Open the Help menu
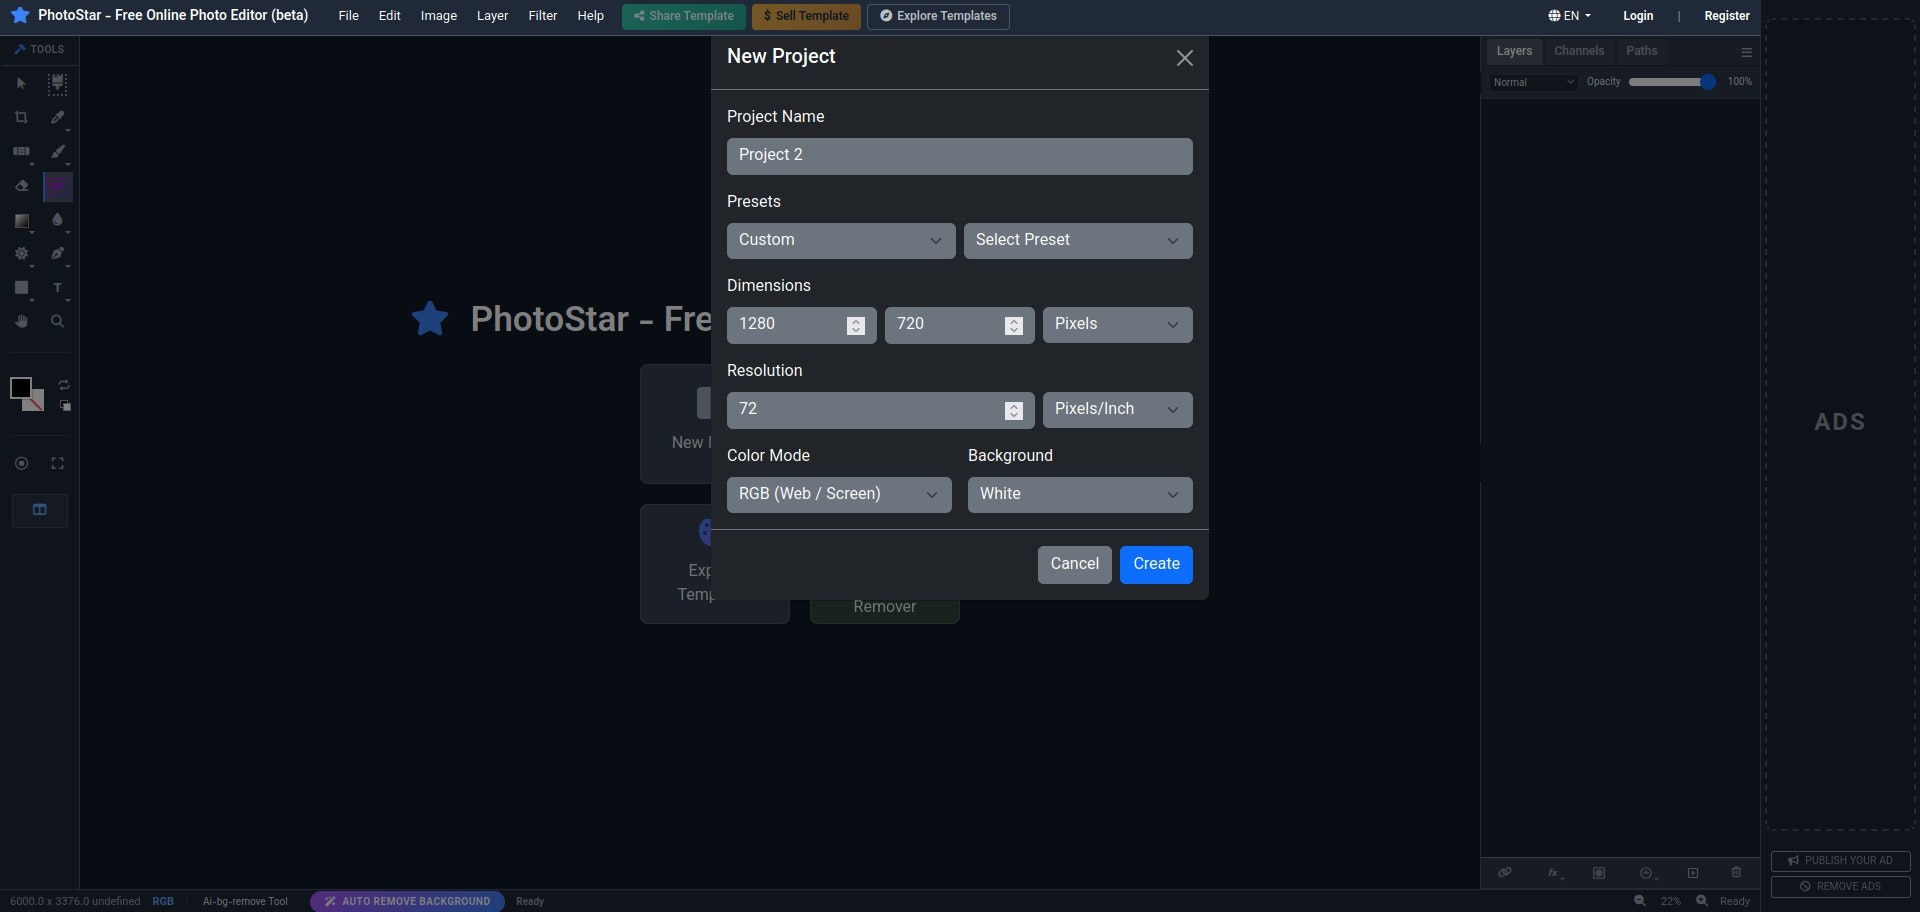 [x=591, y=15]
